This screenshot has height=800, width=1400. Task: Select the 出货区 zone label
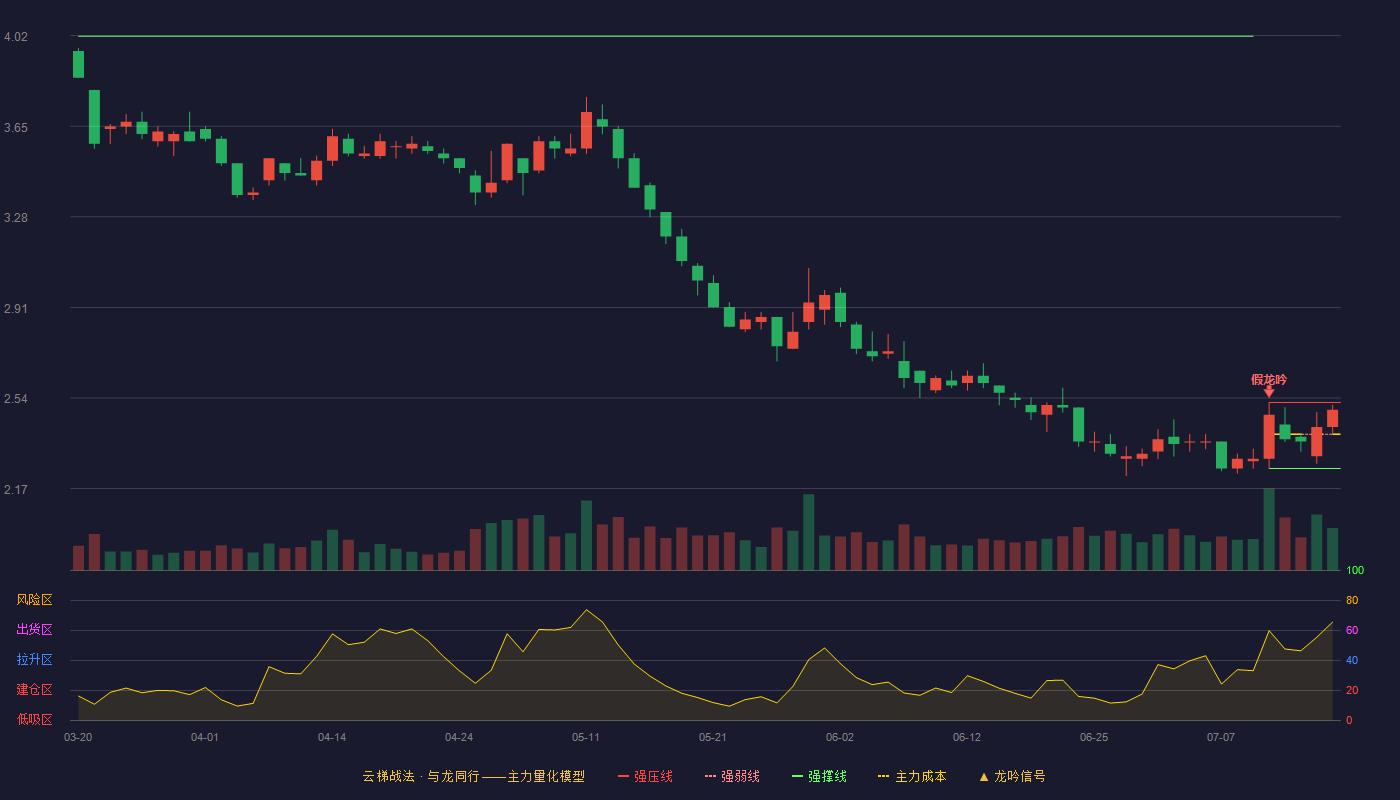coord(34,630)
